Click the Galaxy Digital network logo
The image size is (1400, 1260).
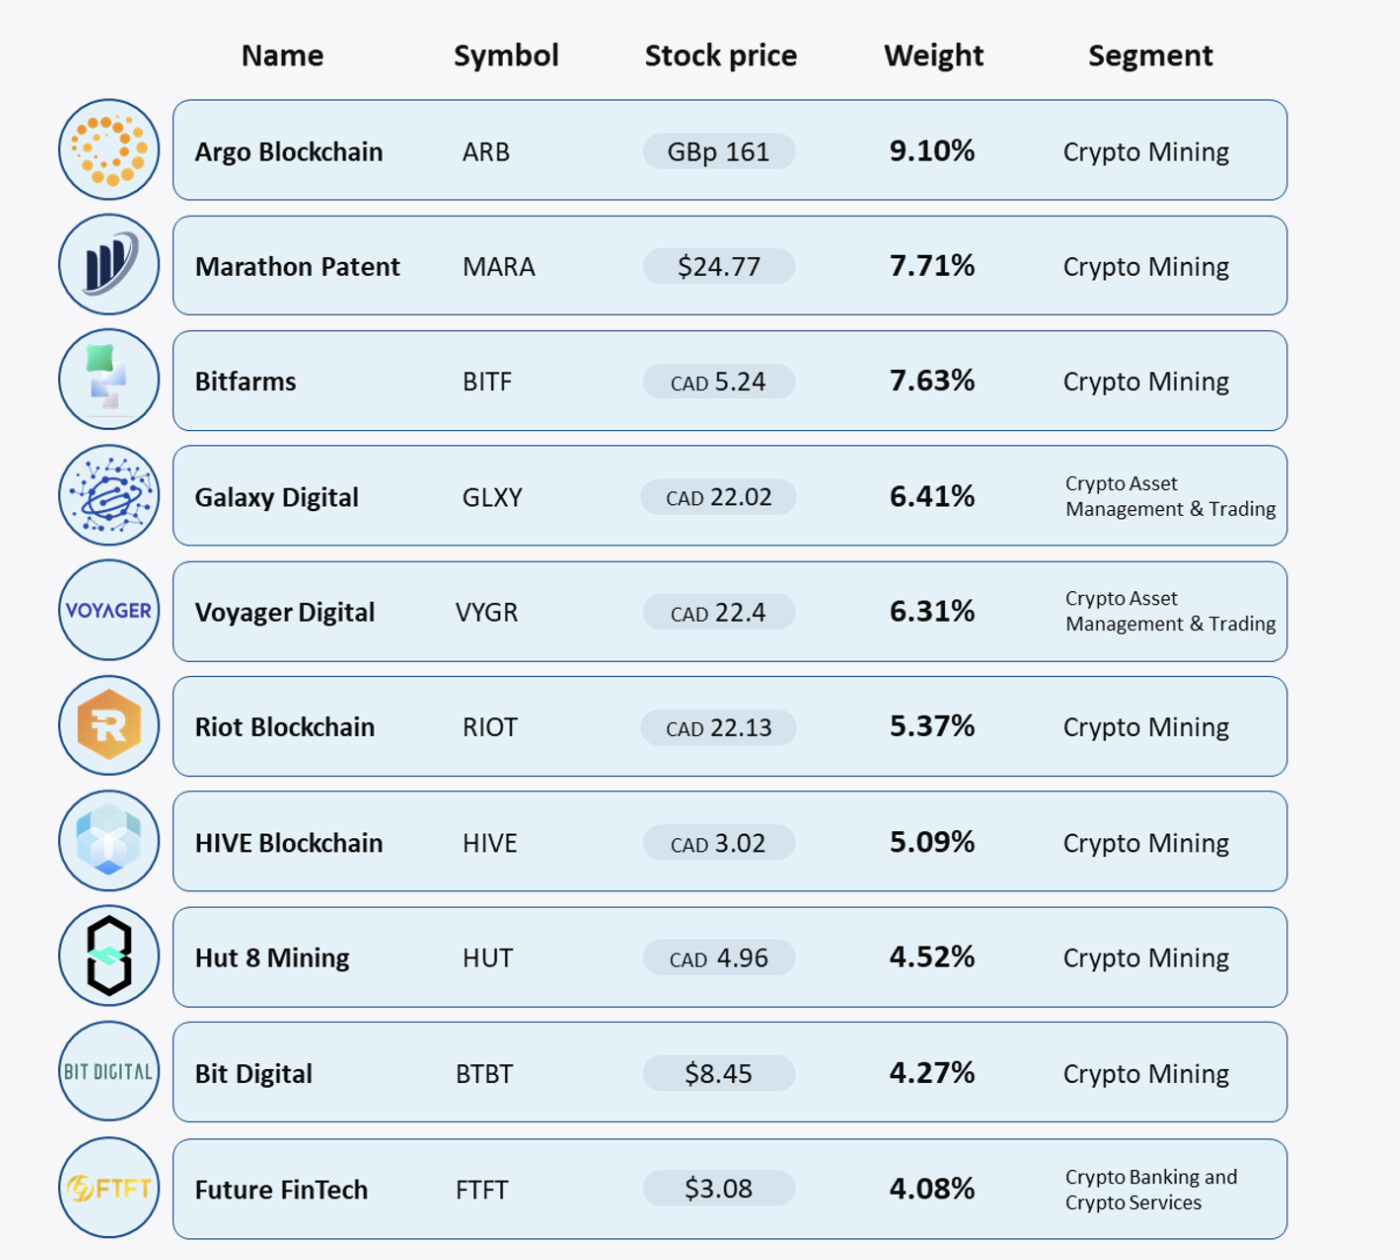point(109,495)
